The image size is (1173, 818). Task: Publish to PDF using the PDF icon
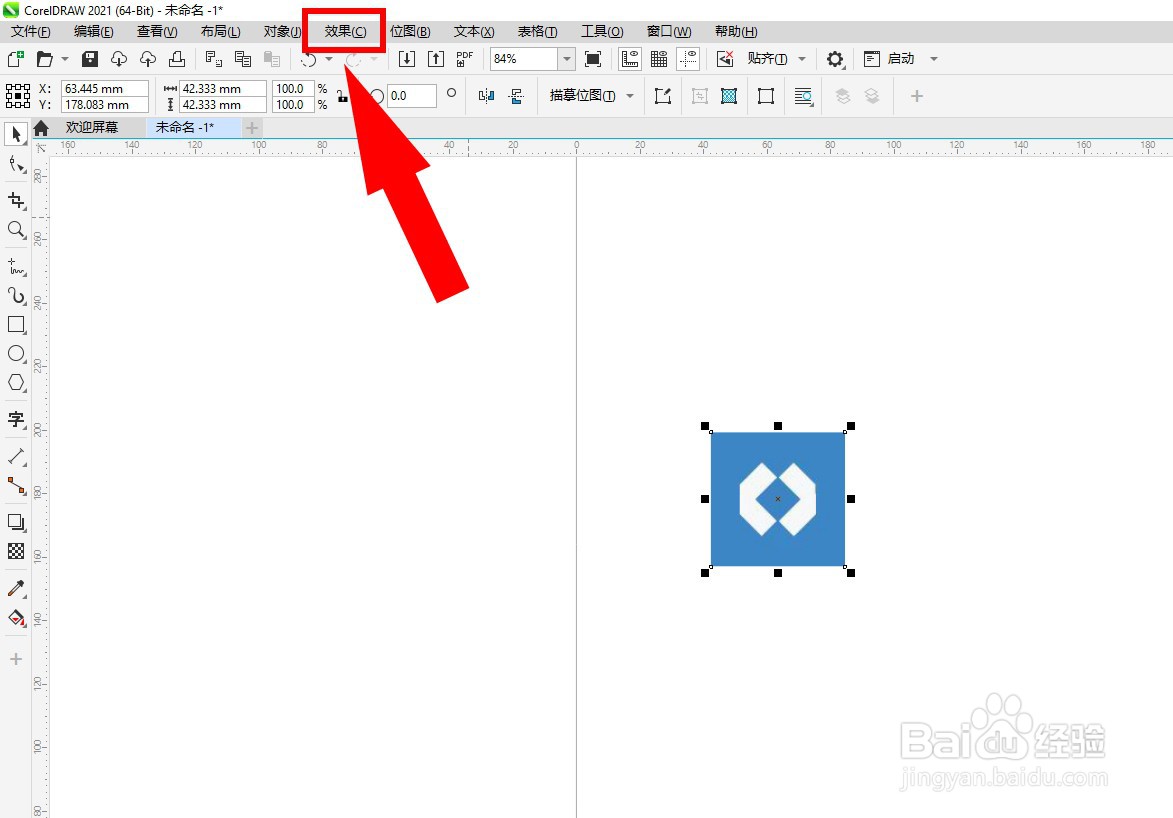coord(465,59)
